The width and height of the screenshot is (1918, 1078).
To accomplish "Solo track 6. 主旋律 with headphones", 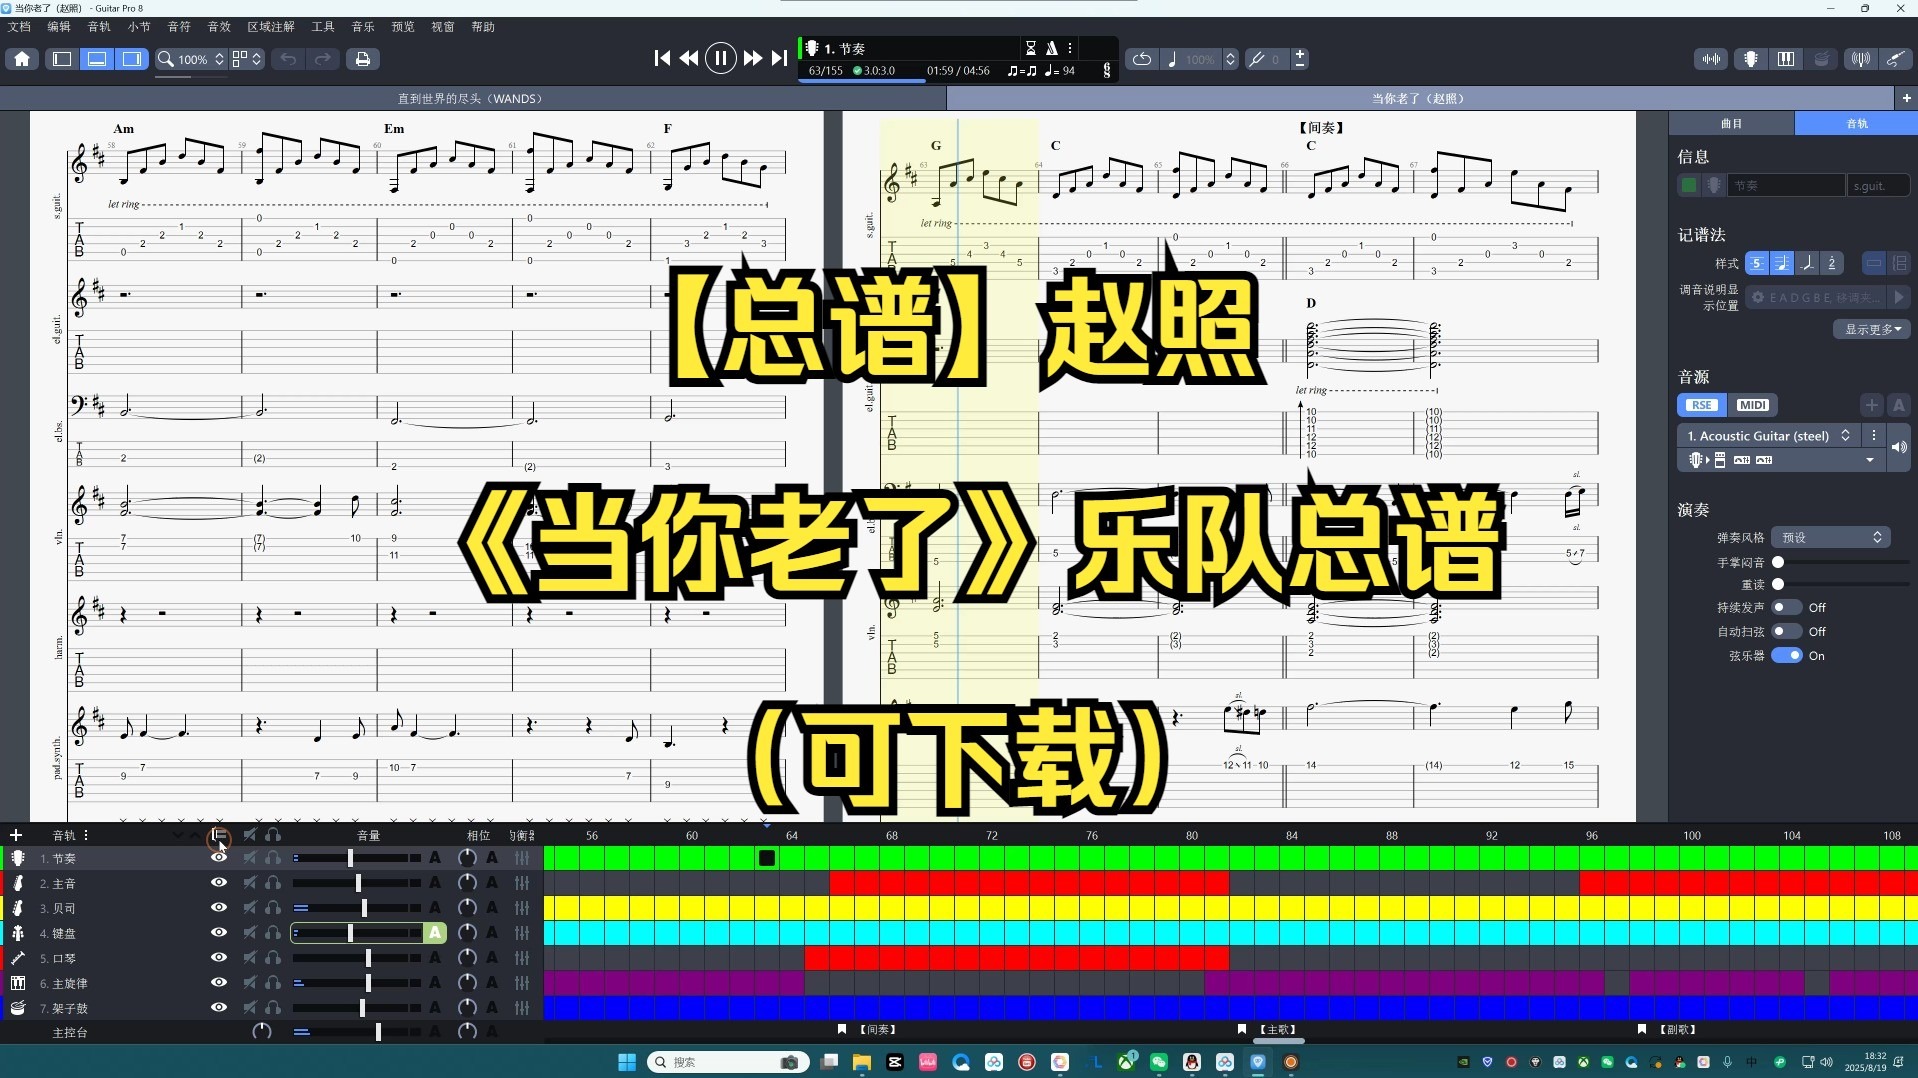I will coord(272,982).
